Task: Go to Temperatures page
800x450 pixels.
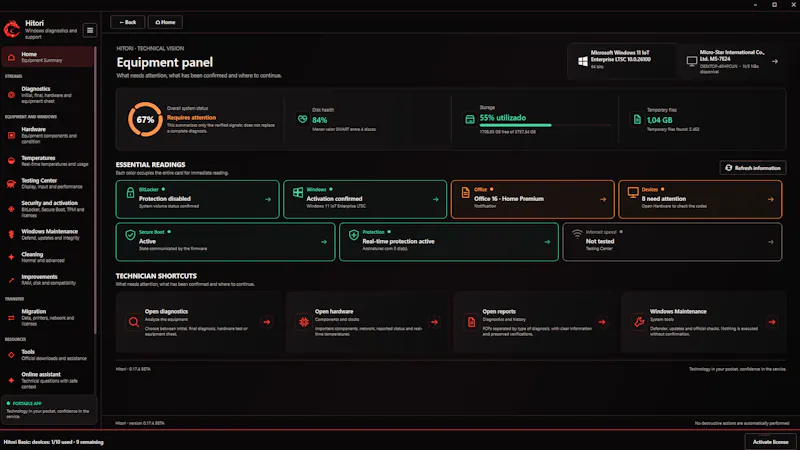Action: tap(47, 161)
